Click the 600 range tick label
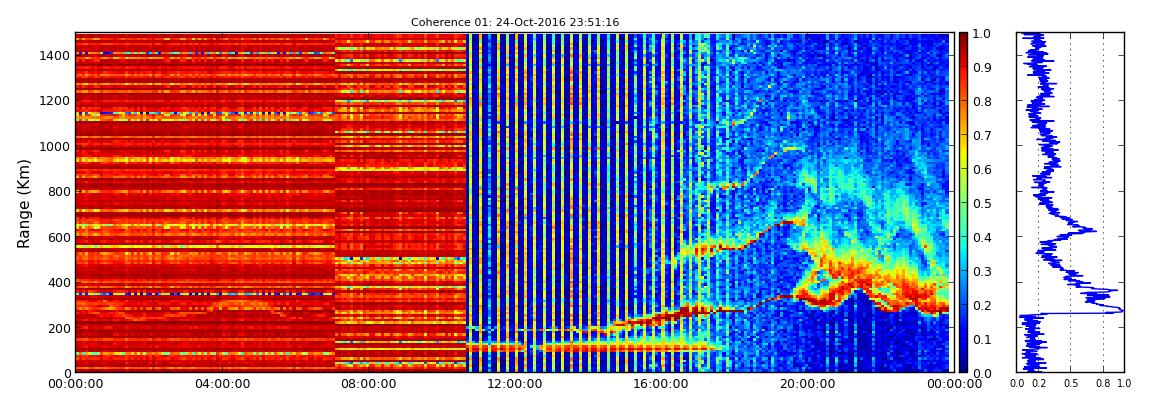The height and width of the screenshot is (407, 1150). (59, 237)
